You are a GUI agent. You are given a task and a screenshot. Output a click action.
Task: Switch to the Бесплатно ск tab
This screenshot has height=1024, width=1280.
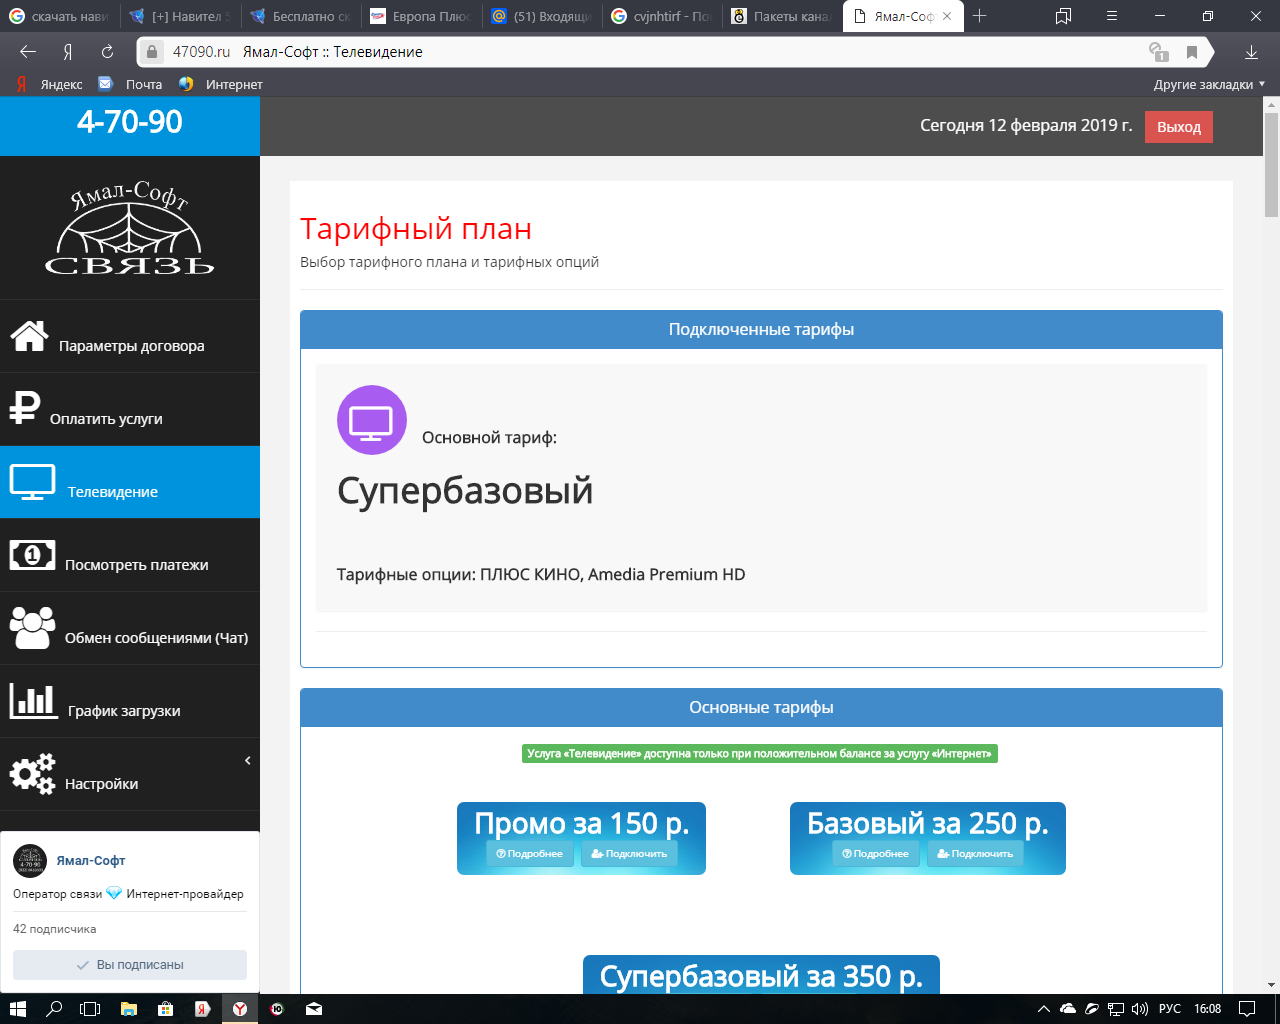pyautogui.click(x=300, y=16)
